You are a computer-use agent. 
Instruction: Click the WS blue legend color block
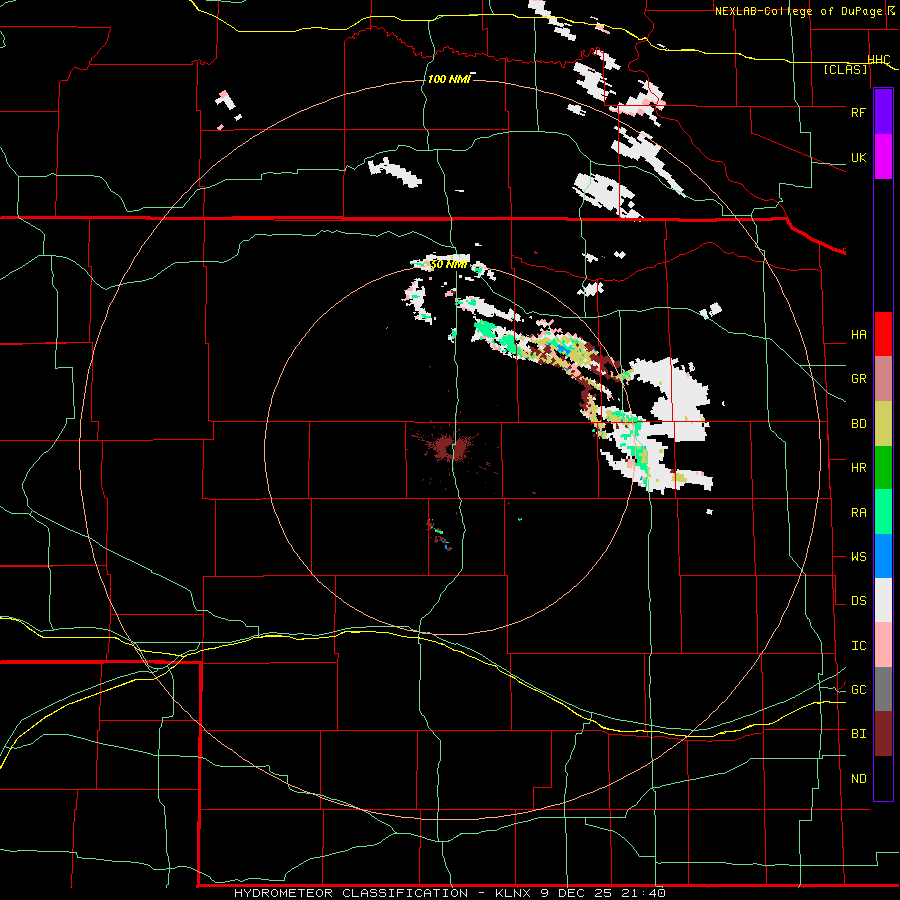click(x=883, y=556)
